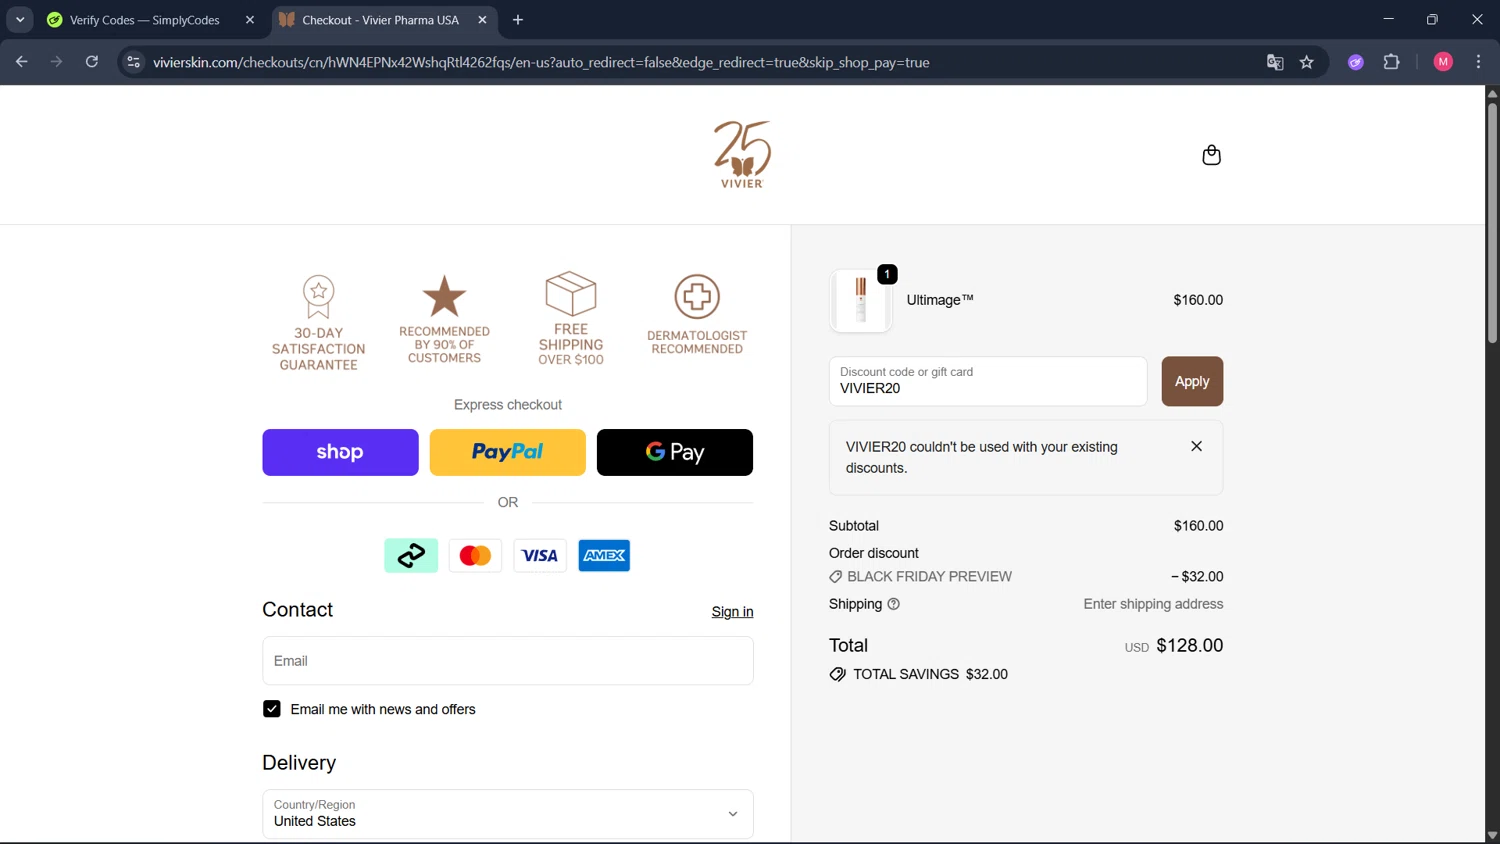Click the 30-day satisfaction guarantee badge
This screenshot has height=844, width=1500.
tap(319, 323)
